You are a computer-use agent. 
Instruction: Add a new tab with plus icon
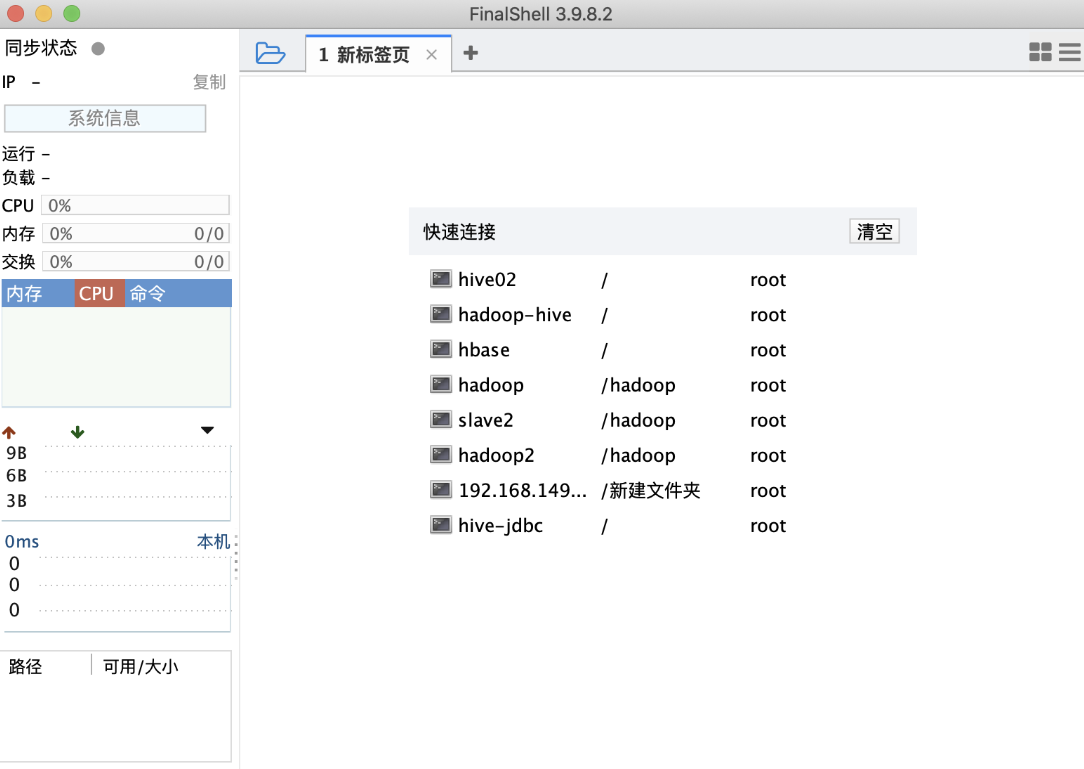point(471,53)
